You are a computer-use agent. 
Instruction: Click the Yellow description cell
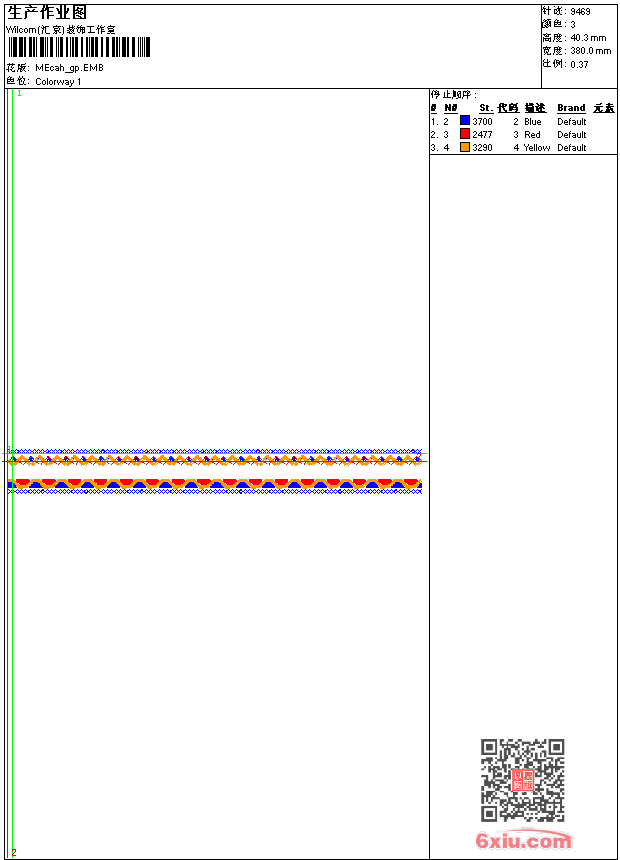pos(537,148)
